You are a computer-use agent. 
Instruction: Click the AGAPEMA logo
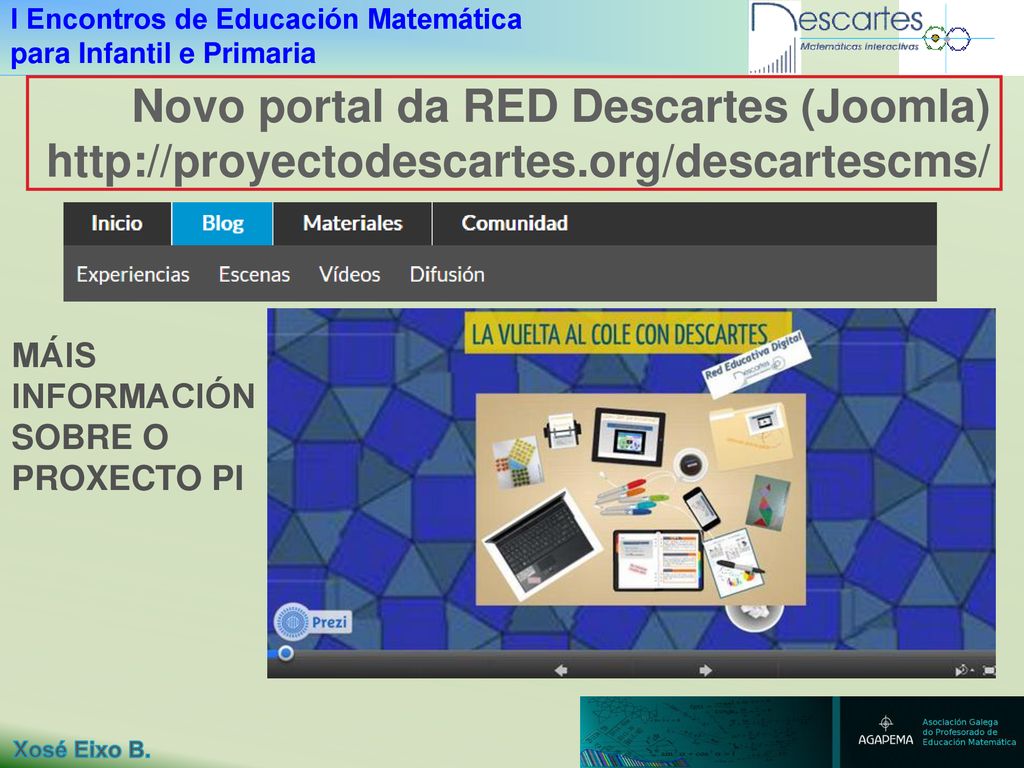tap(886, 733)
